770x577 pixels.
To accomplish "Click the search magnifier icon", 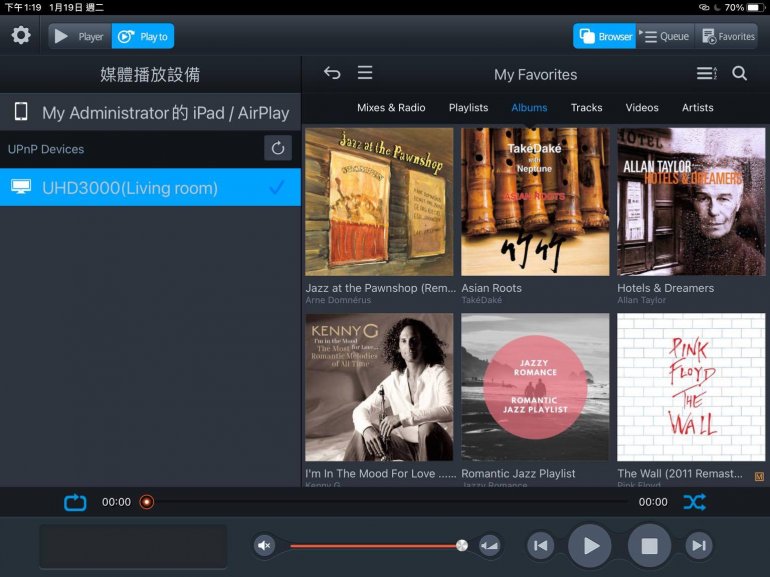I will tap(739, 73).
